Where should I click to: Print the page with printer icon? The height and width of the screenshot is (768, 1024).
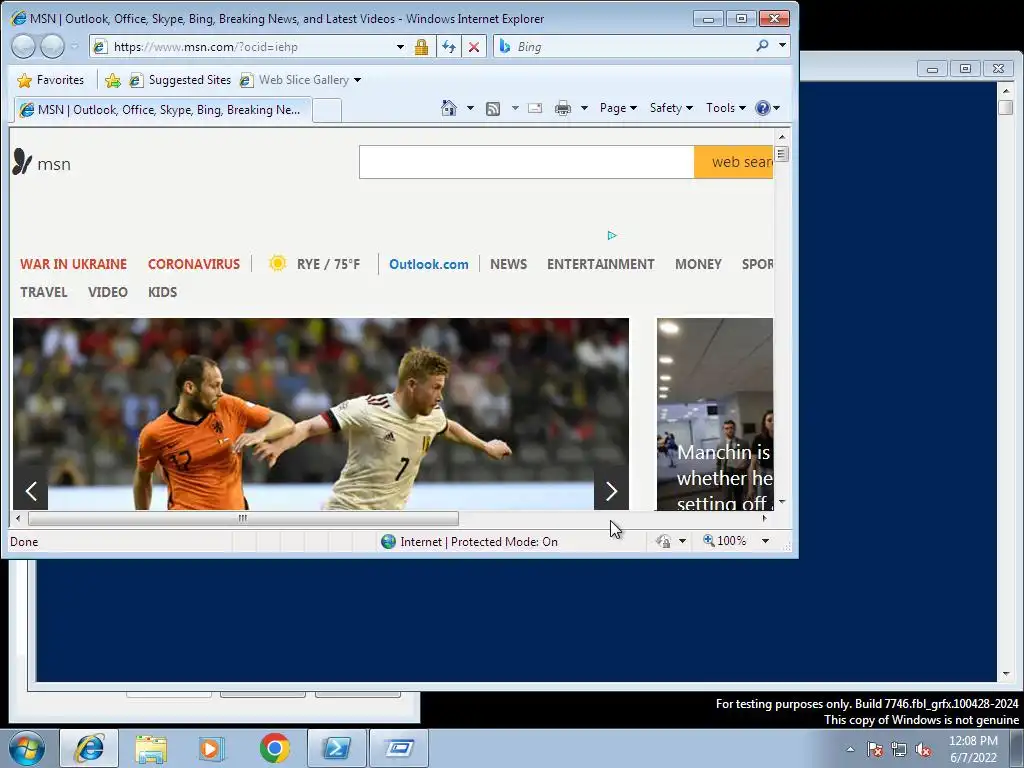coord(562,108)
